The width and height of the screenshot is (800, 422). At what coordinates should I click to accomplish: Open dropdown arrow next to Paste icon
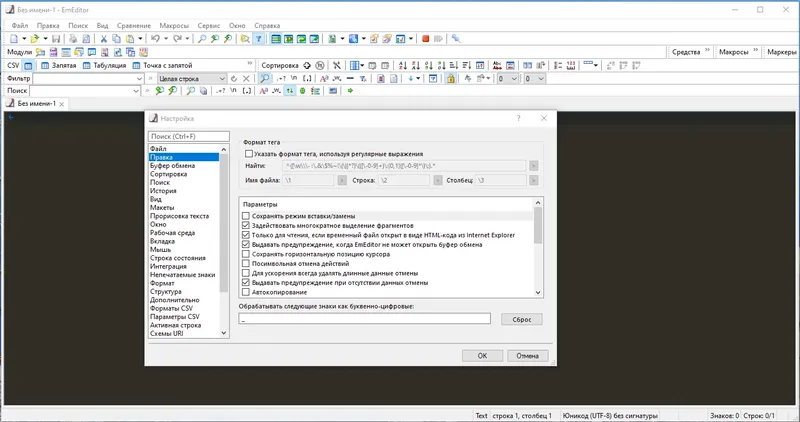point(140,39)
